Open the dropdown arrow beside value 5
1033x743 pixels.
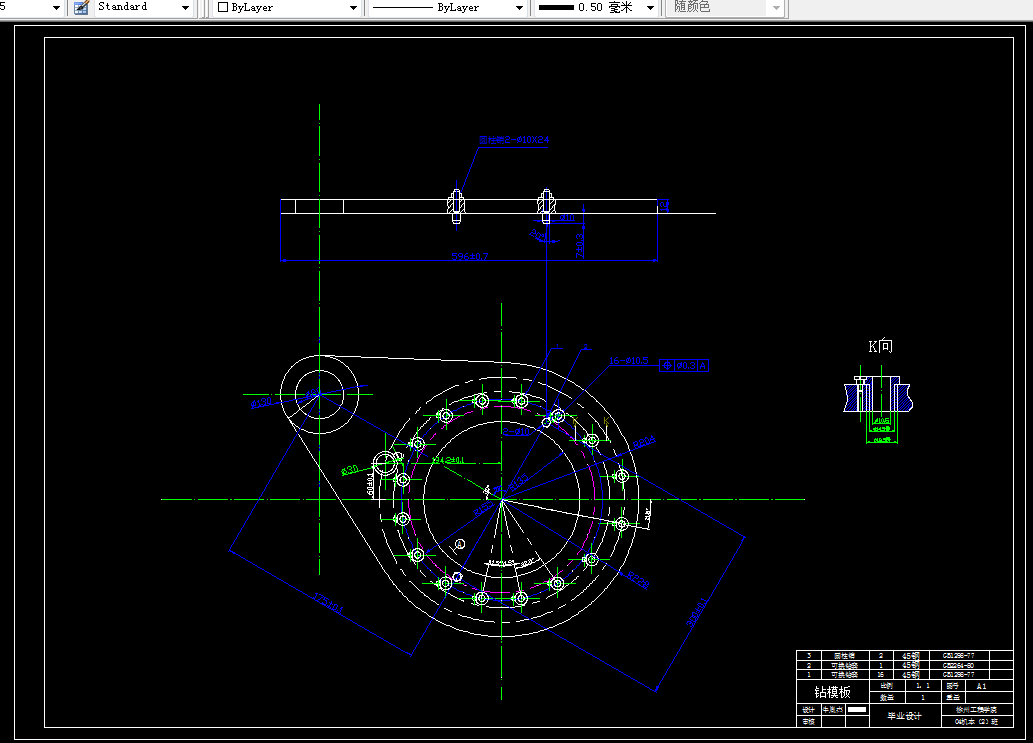[x=56, y=8]
